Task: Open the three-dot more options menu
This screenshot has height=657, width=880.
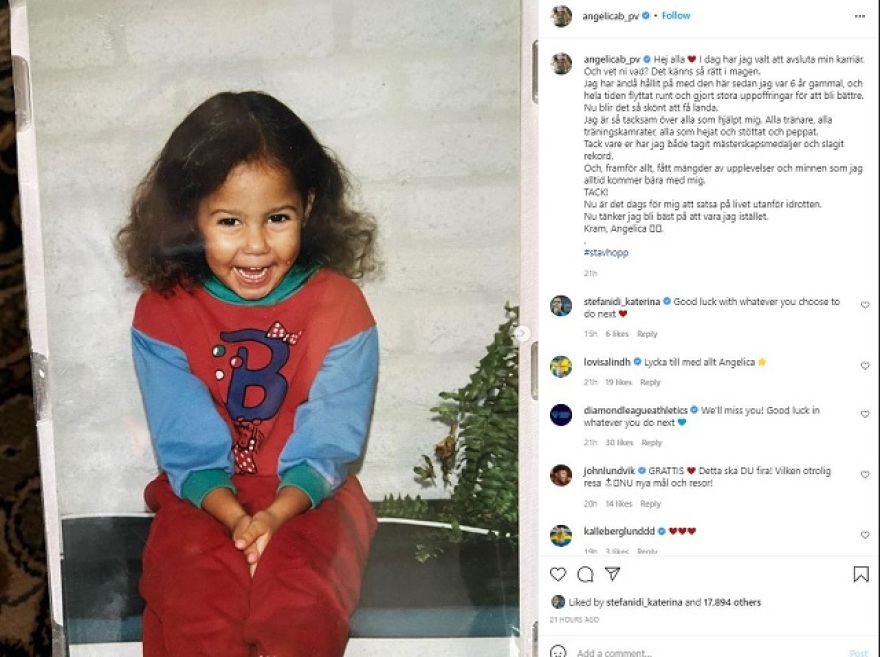Action: point(860,16)
